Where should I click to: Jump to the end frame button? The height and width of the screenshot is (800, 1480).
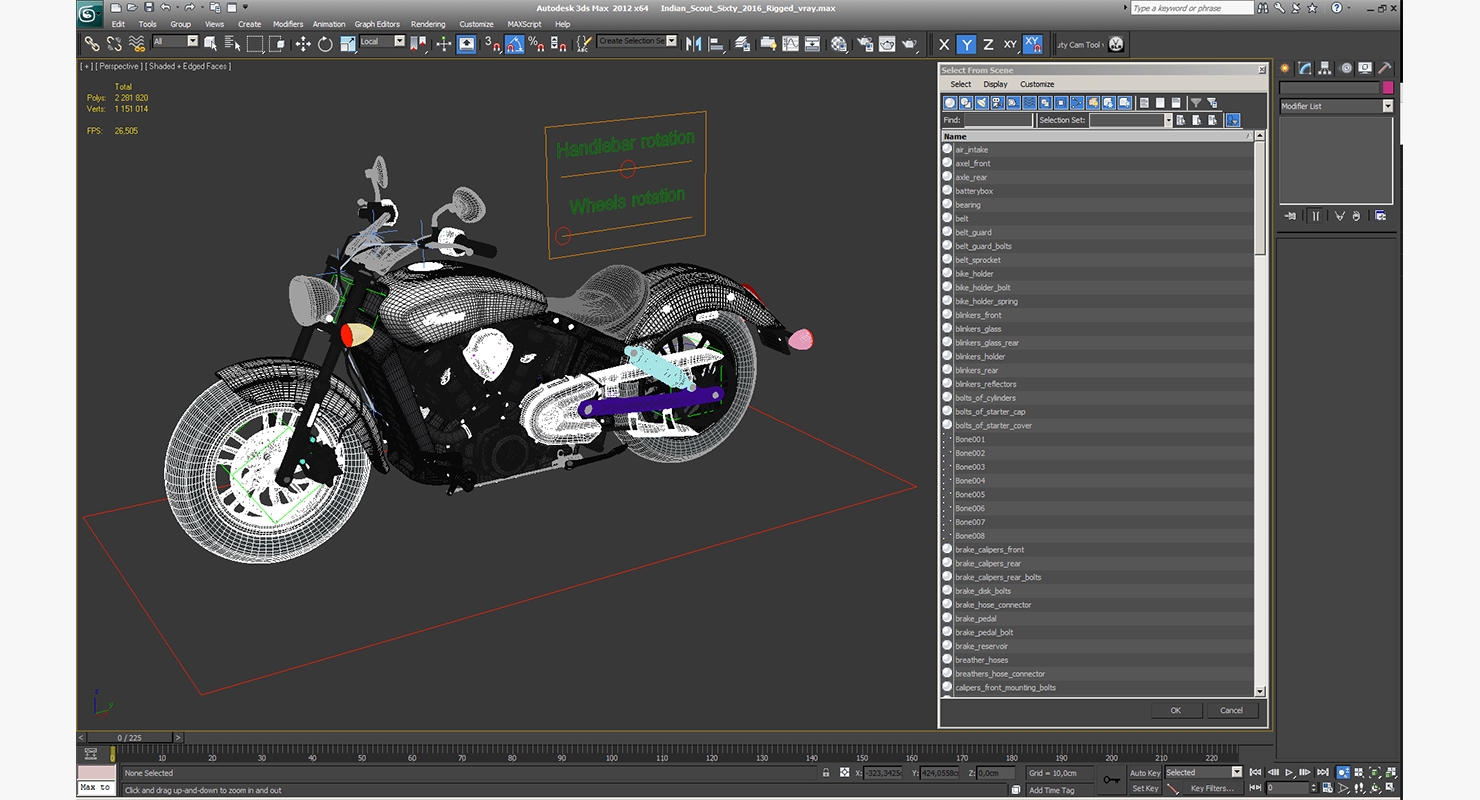[1322, 772]
